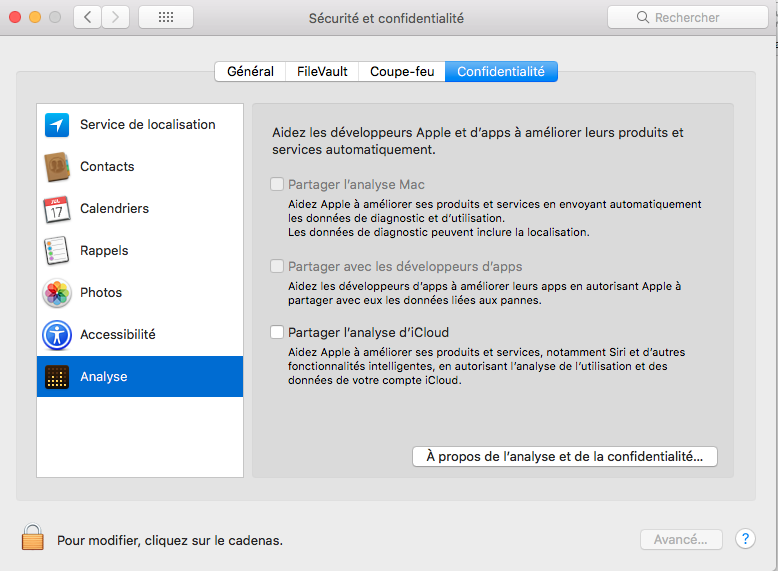The height and width of the screenshot is (571, 778).
Task: Focus the Rechercher search field
Action: click(x=688, y=17)
